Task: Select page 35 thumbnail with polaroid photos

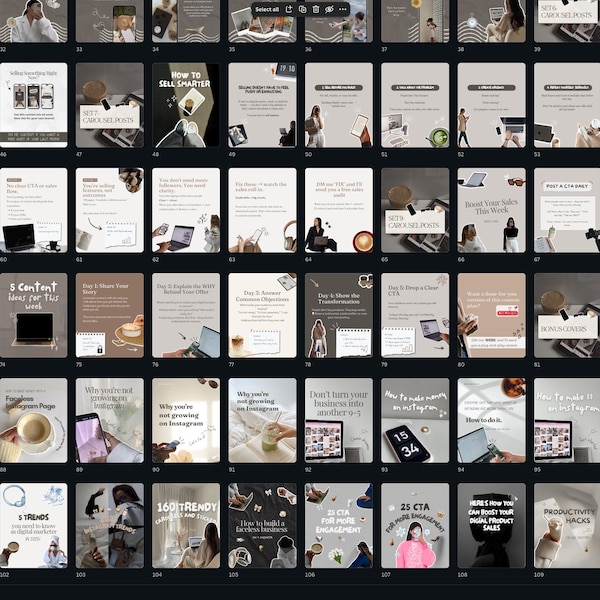Action: click(x=262, y=21)
